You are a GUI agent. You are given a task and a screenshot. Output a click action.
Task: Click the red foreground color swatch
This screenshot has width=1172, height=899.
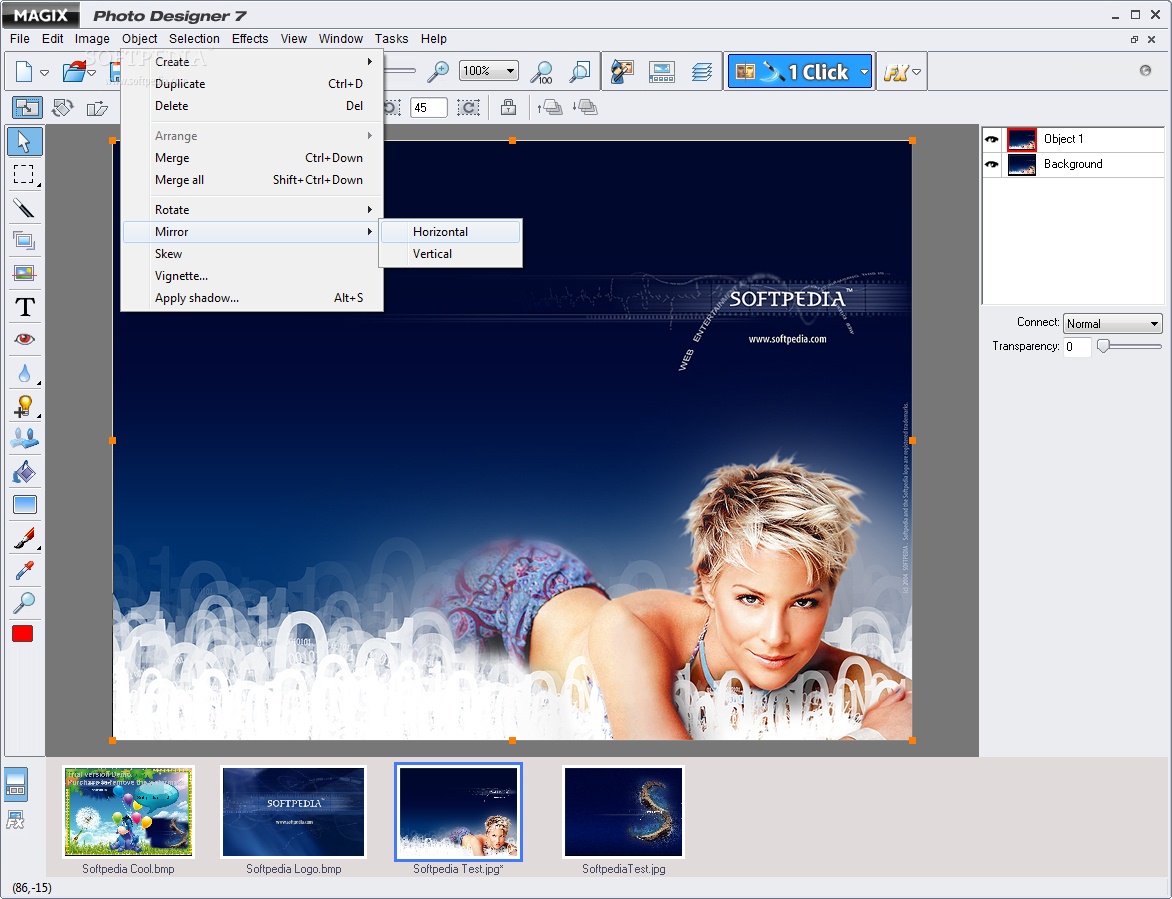pyautogui.click(x=22, y=634)
